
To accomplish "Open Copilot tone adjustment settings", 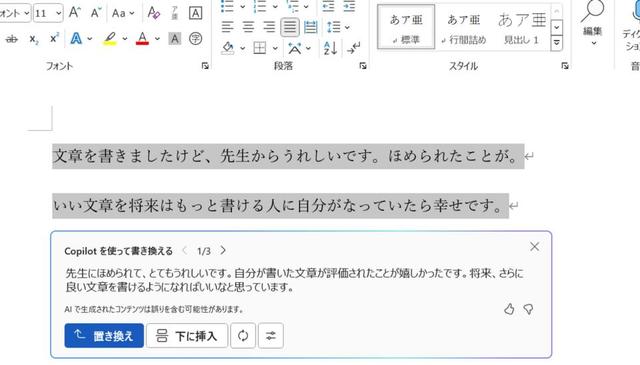I will 271,336.
